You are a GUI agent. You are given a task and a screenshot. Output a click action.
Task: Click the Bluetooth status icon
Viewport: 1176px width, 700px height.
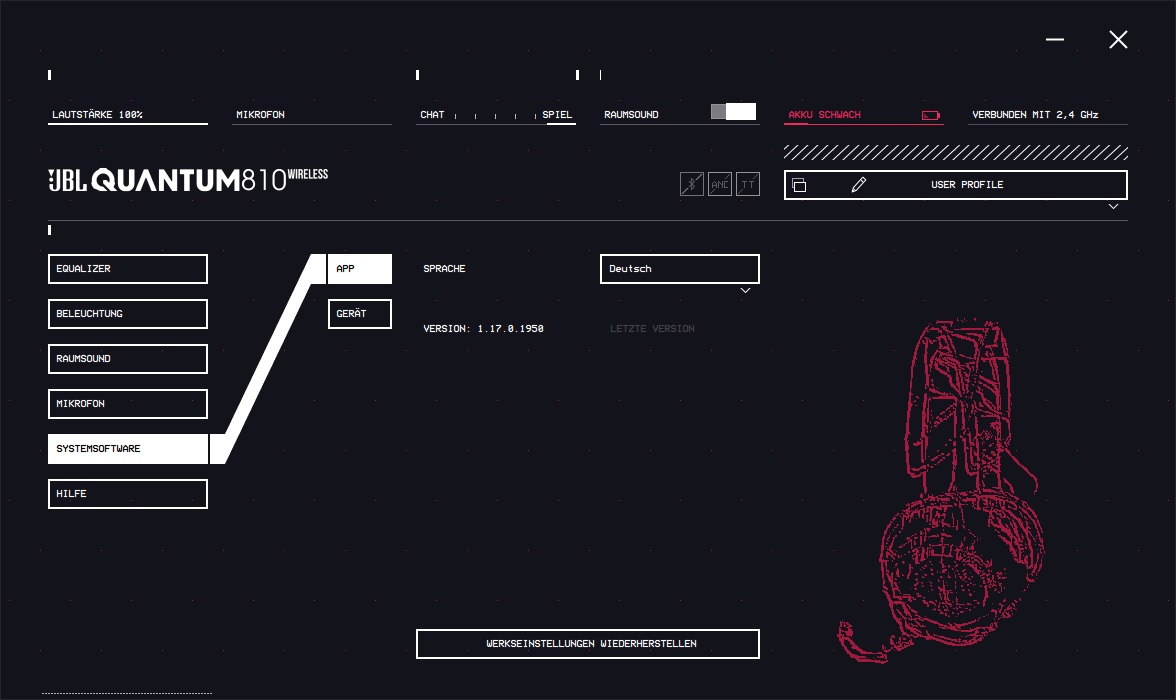(x=692, y=184)
